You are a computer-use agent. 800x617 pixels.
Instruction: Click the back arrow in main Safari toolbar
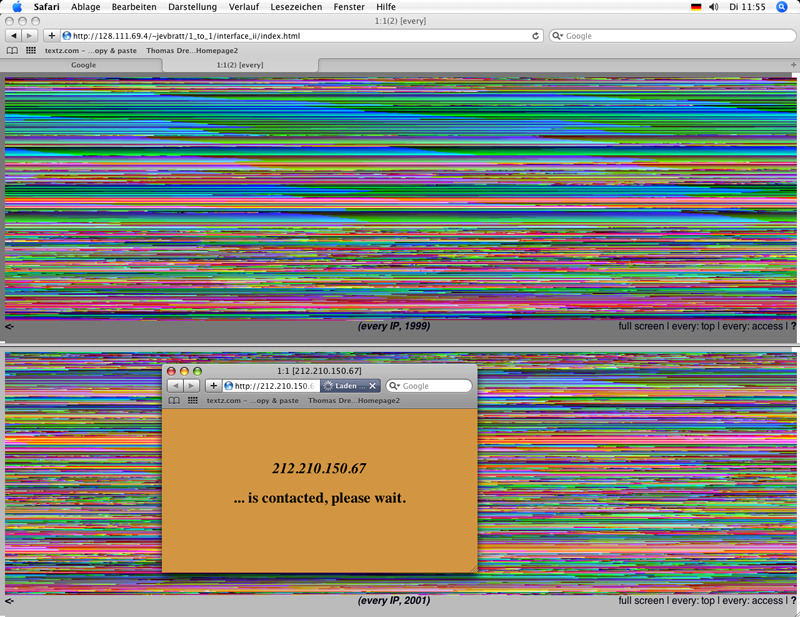(13, 36)
